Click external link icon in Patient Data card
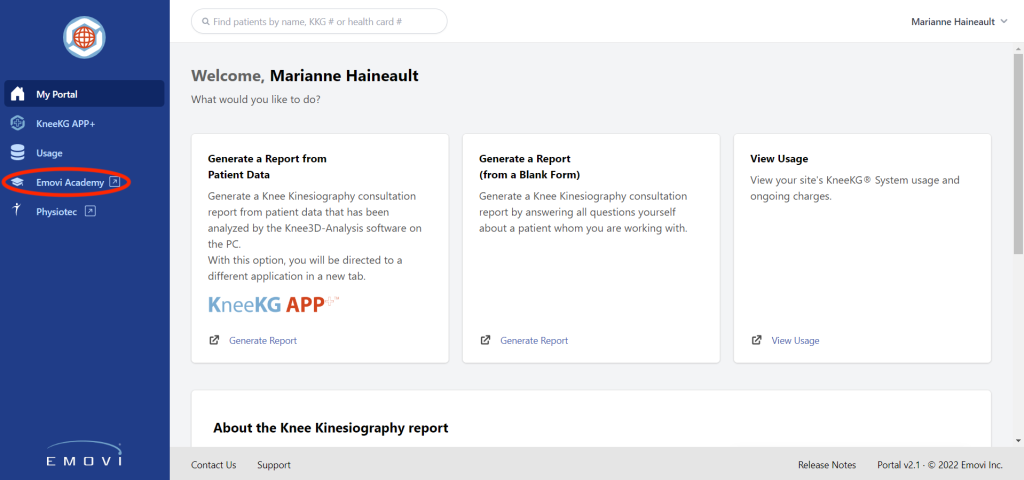The height and width of the screenshot is (480, 1024). (x=214, y=340)
